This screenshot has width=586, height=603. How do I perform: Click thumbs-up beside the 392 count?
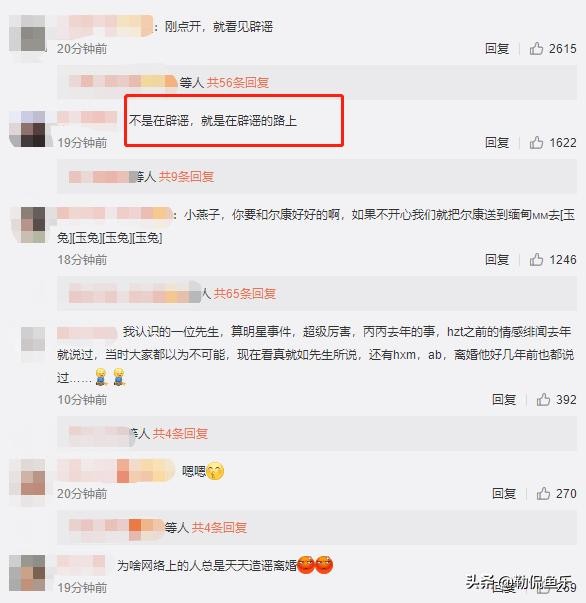[x=543, y=400]
